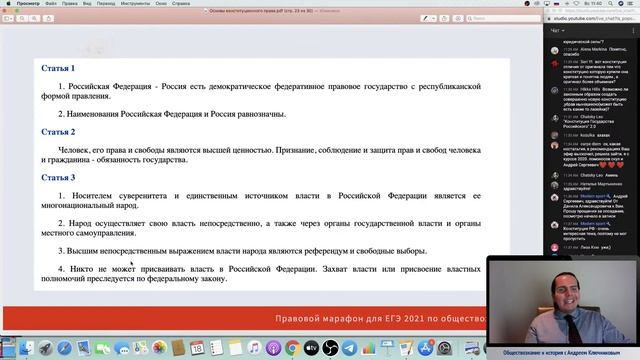Open the sidebar view dropdown in Preview toolbar

[8, 18]
